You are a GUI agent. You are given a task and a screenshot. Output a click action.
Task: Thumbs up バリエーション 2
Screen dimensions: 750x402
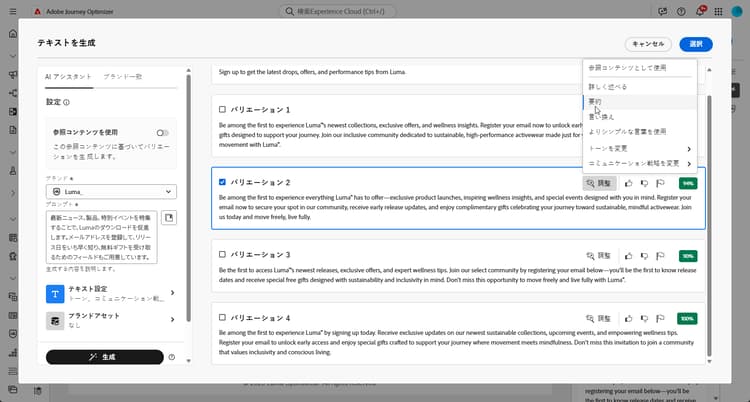tap(629, 183)
